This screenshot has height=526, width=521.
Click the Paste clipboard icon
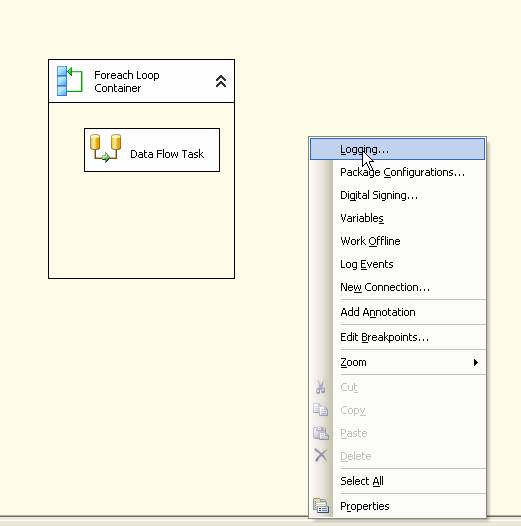tap(320, 433)
